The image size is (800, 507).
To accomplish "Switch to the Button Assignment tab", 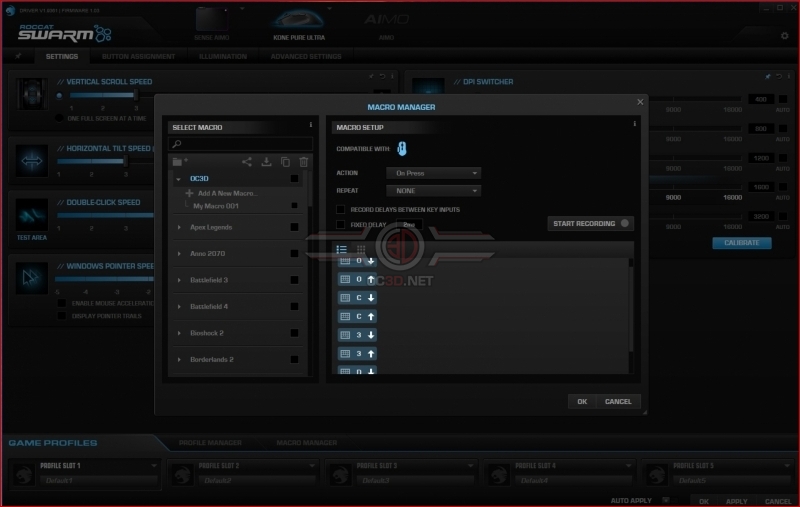I will (138, 56).
